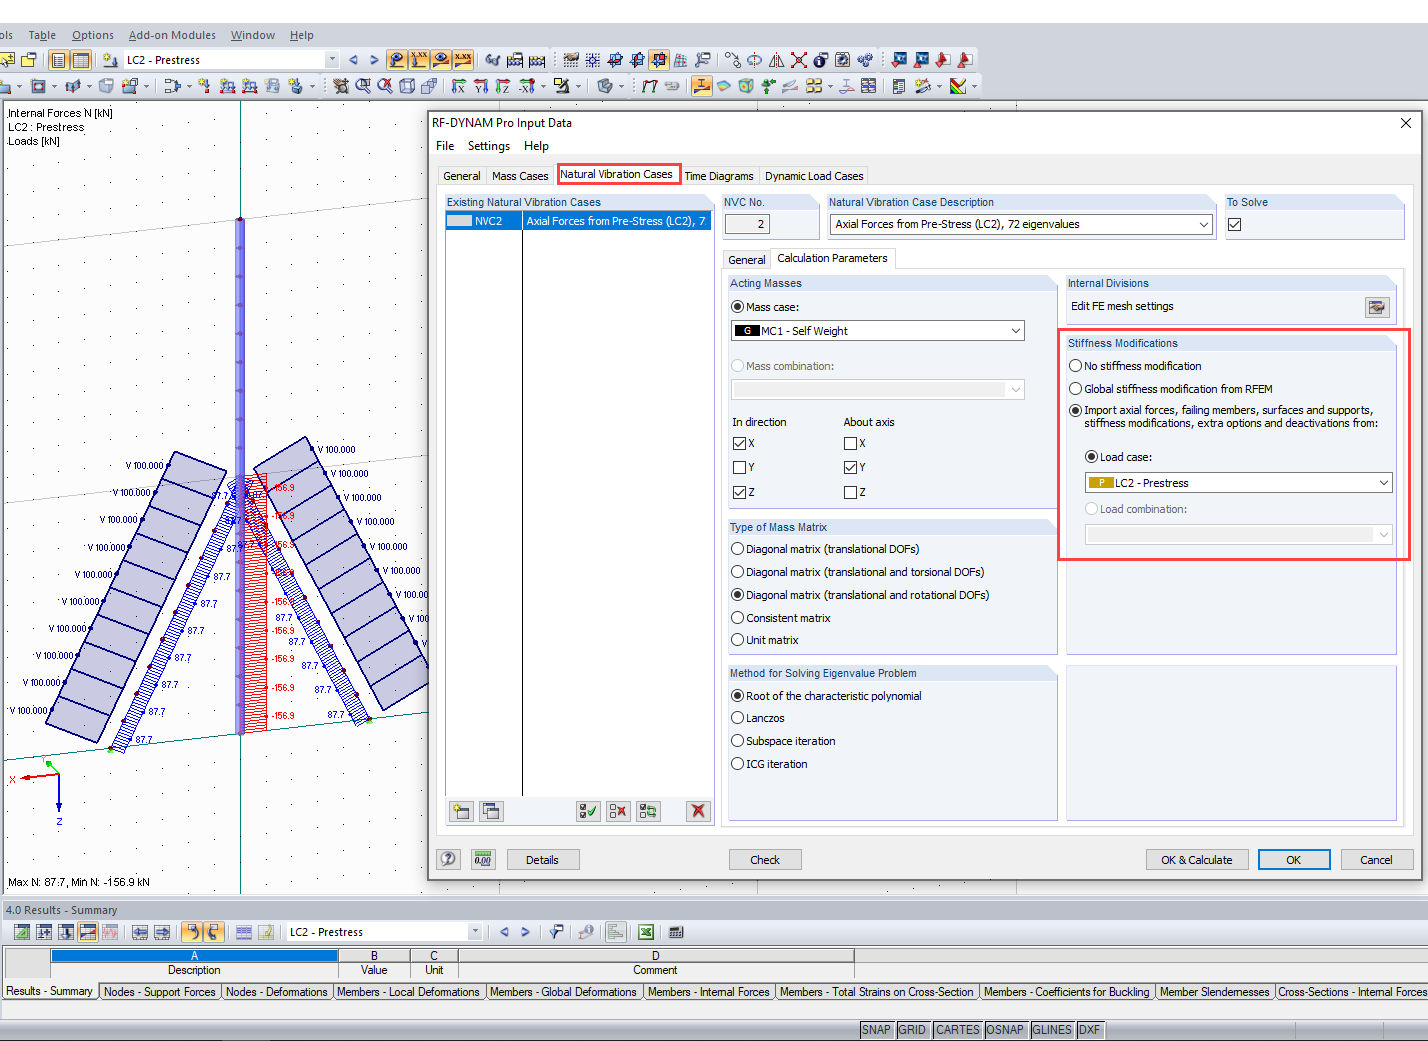Expand the Natural Vibration Case Description dropdown
This screenshot has width=1428, height=1041.
1203,224
